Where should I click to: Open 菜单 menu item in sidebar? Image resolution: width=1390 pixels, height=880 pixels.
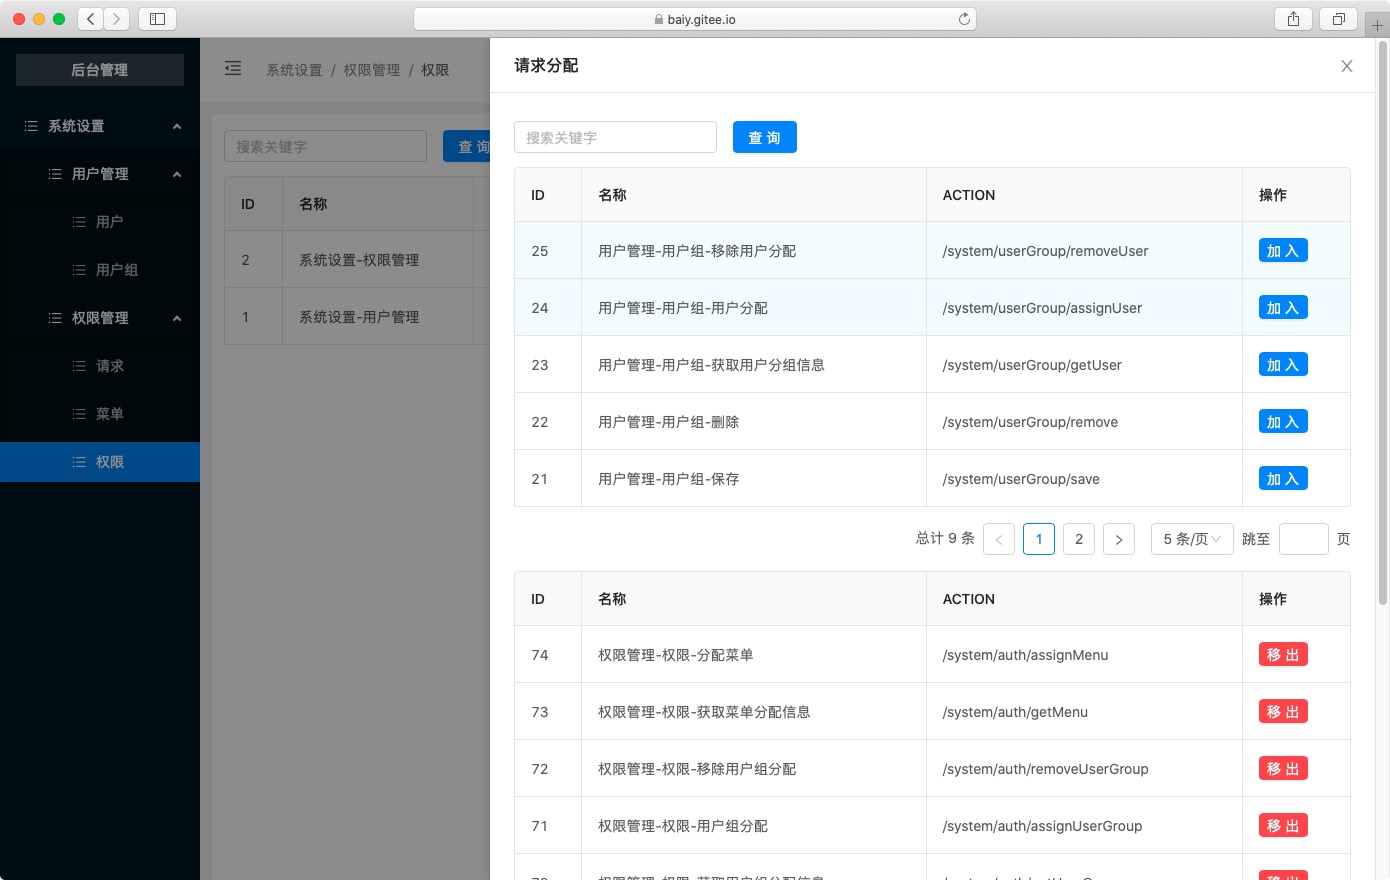point(100,414)
